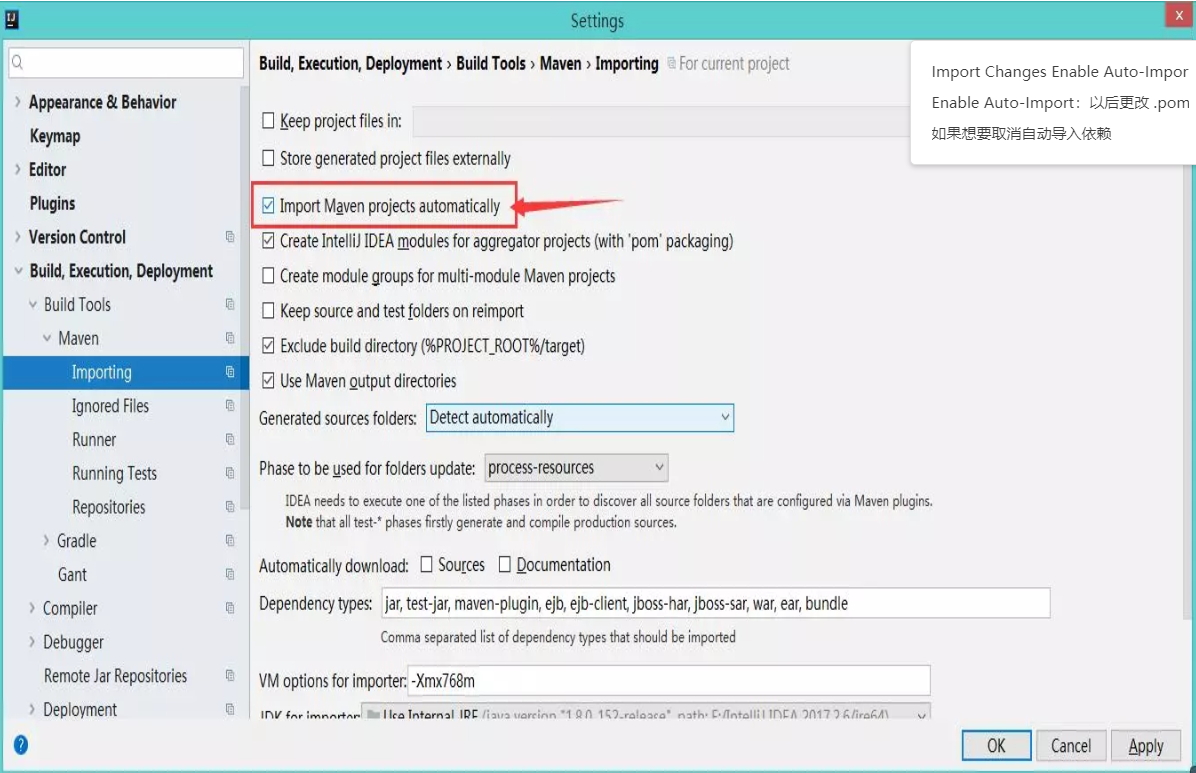The height and width of the screenshot is (773, 1196).
Task: Select "Ignored Files" in the sidebar
Action: (110, 406)
